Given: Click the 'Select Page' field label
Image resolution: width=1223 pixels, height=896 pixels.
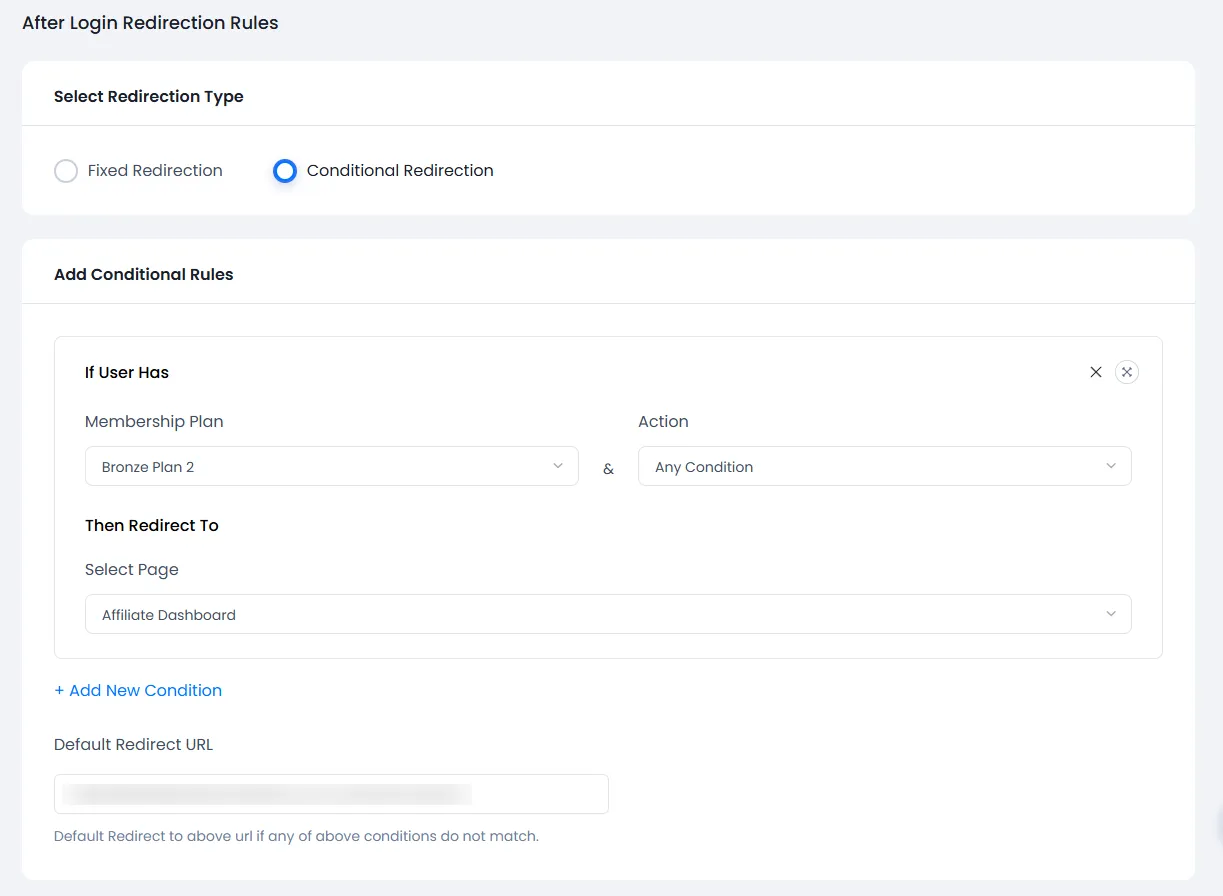Looking at the screenshot, I should (132, 570).
